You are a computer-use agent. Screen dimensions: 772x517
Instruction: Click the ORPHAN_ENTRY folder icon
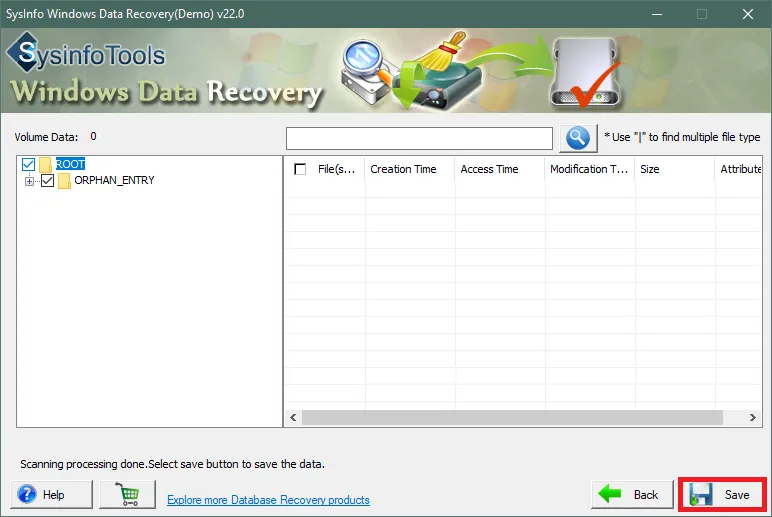[64, 181]
